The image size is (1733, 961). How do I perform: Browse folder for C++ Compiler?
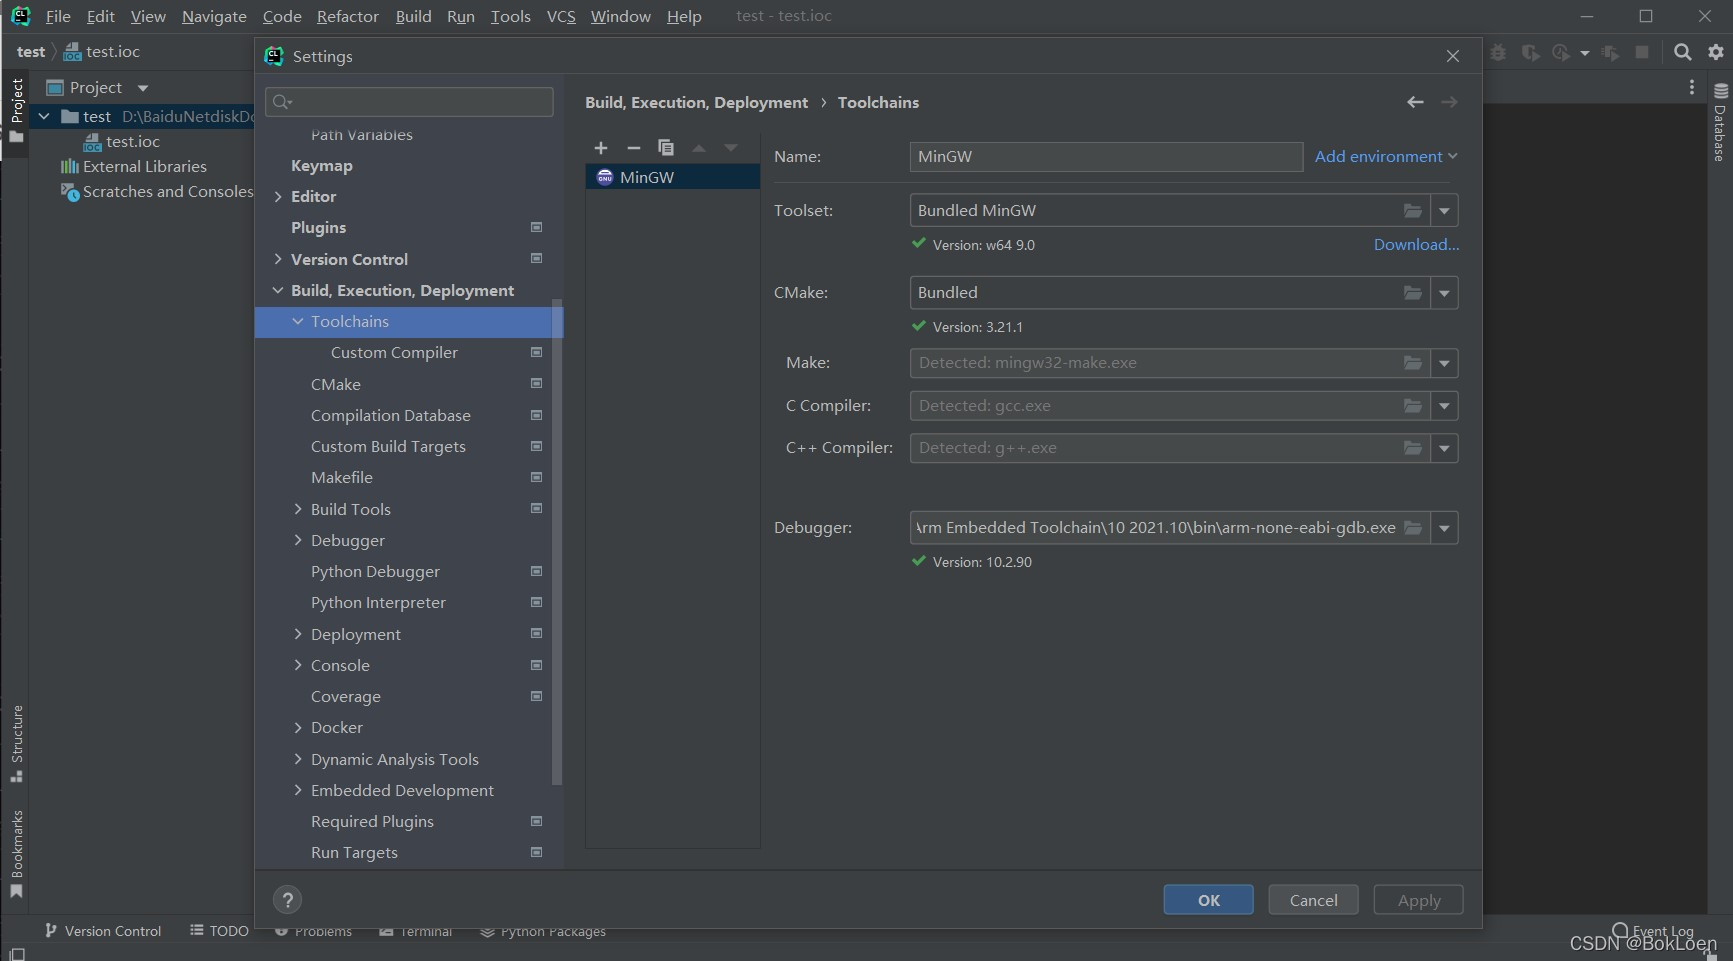pyautogui.click(x=1413, y=448)
